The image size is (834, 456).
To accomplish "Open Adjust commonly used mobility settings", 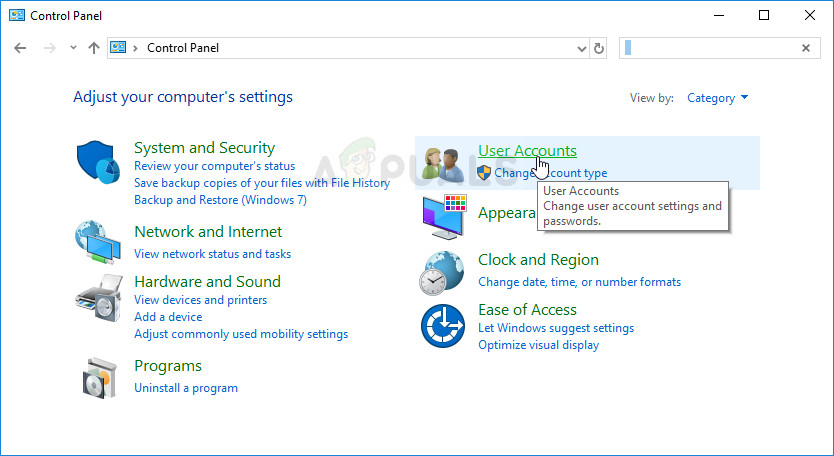I will pyautogui.click(x=241, y=334).
